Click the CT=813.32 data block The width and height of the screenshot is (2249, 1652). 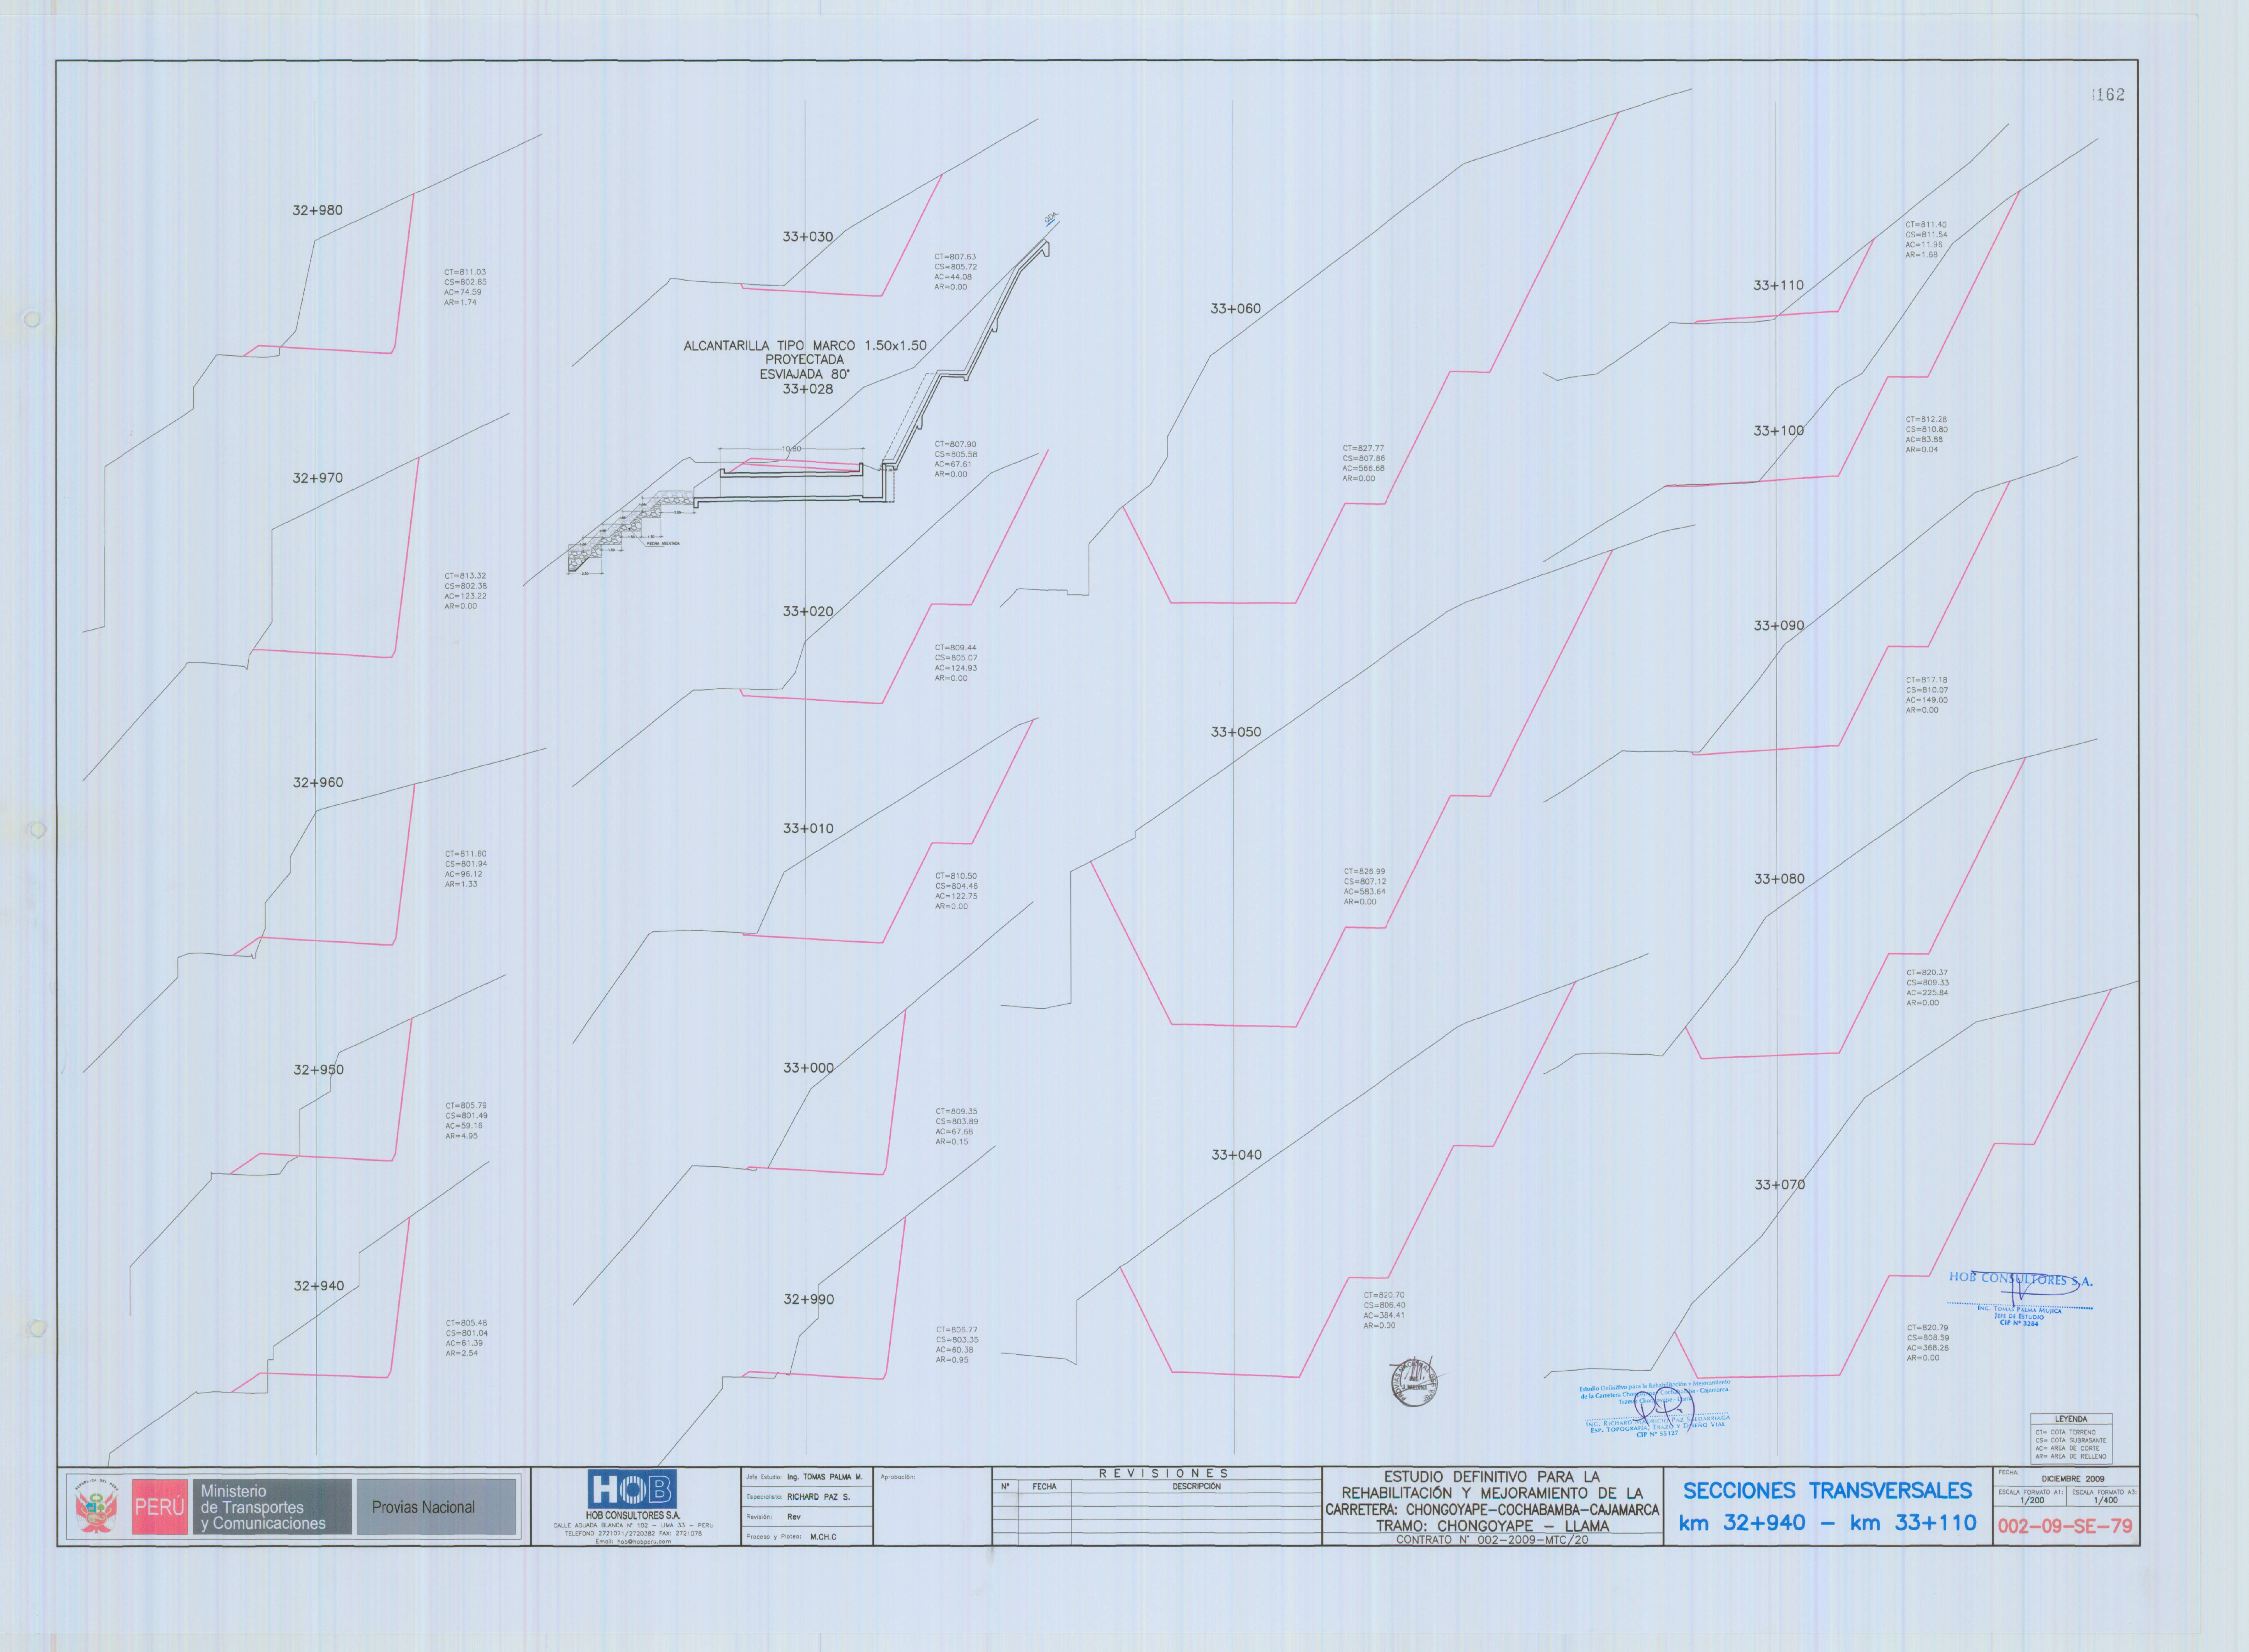pos(466,591)
